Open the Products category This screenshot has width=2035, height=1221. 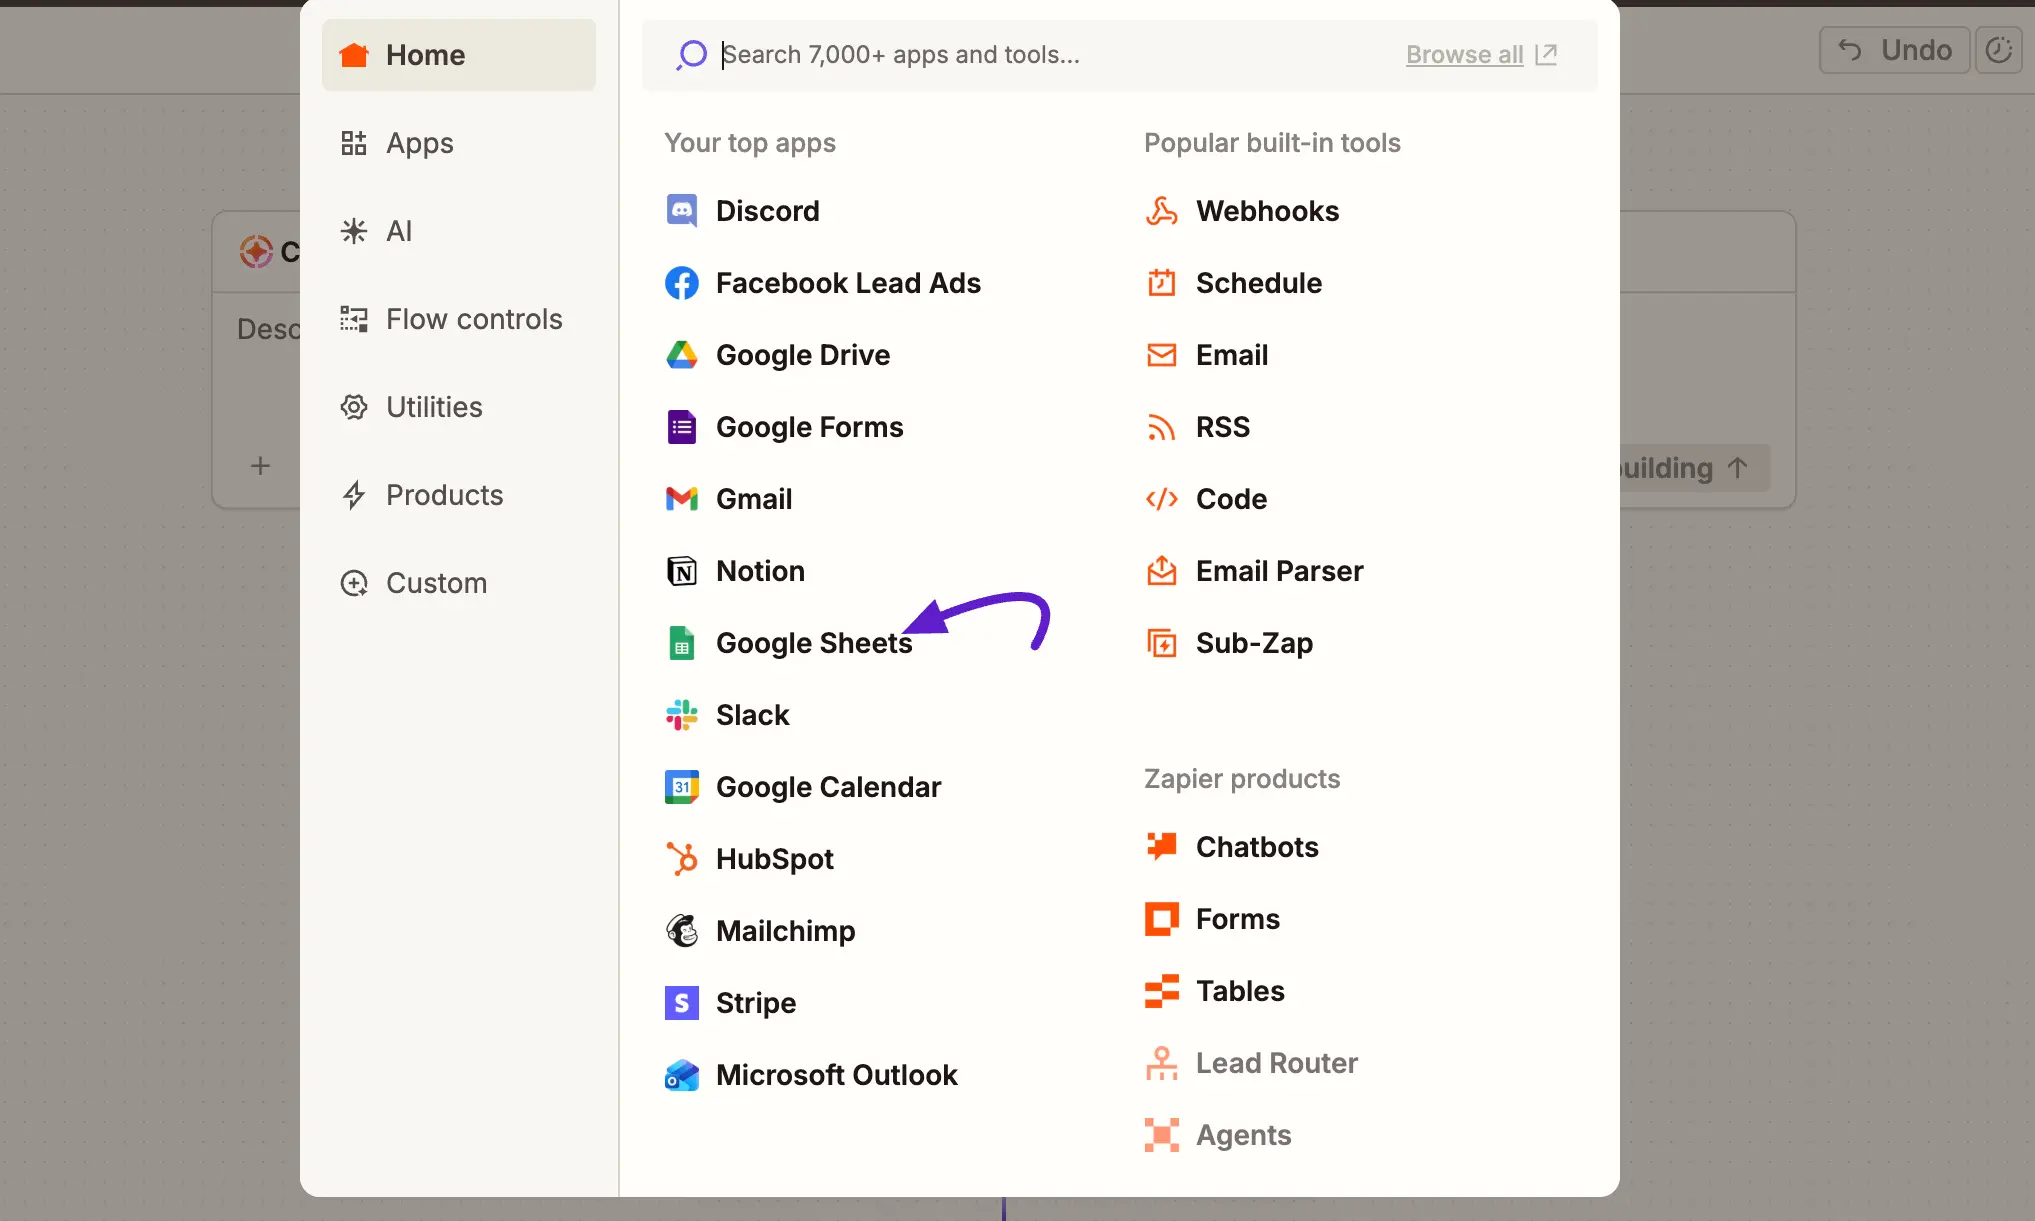pyautogui.click(x=459, y=495)
